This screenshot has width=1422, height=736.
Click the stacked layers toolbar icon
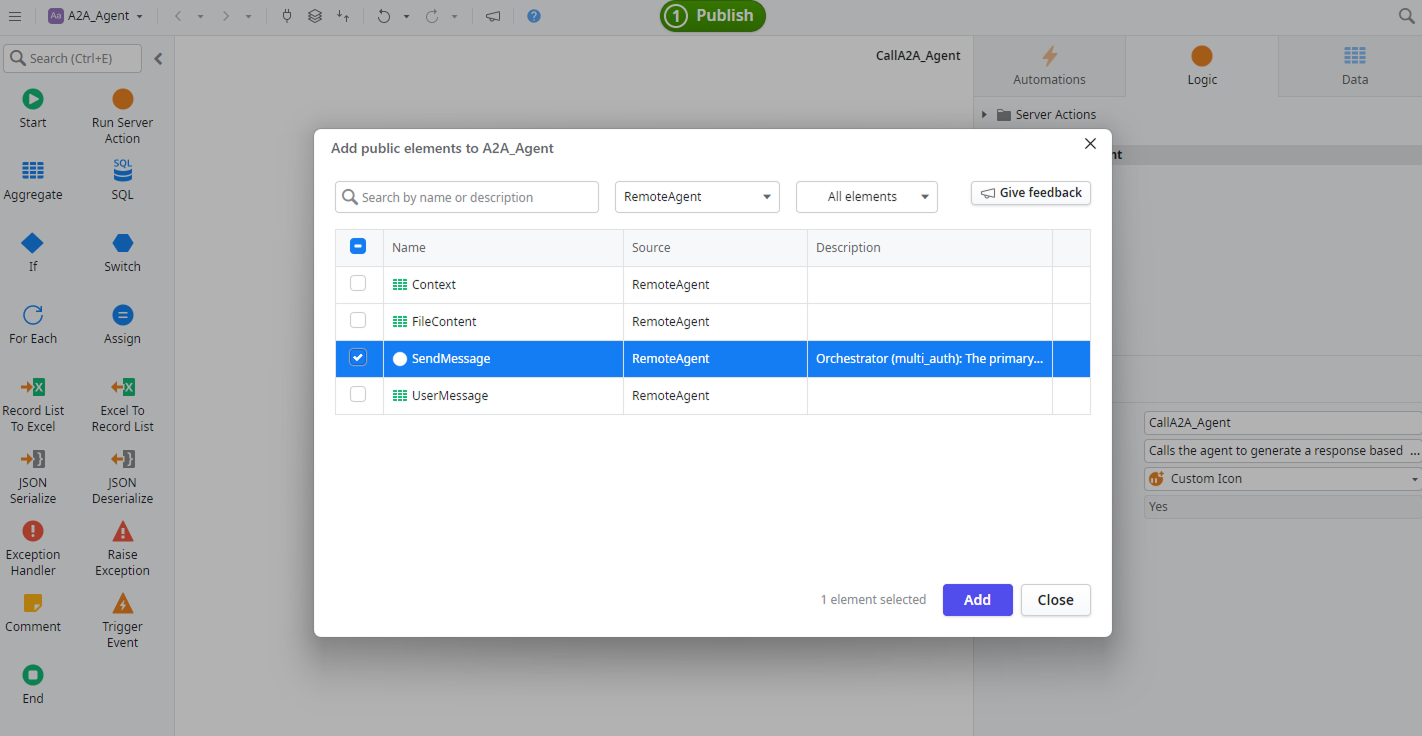tap(315, 16)
